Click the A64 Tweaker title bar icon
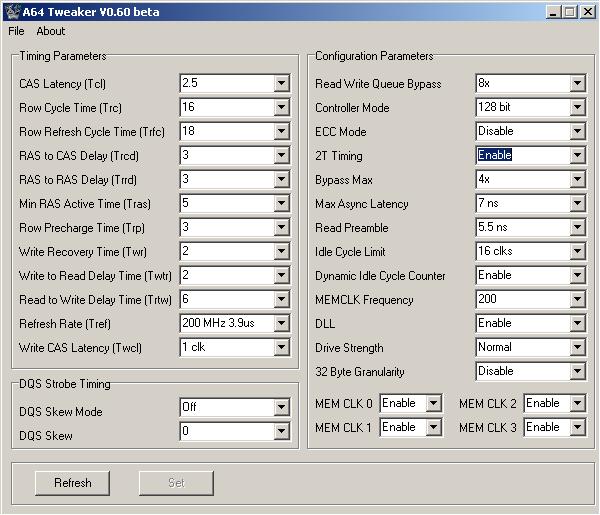 [x=11, y=11]
